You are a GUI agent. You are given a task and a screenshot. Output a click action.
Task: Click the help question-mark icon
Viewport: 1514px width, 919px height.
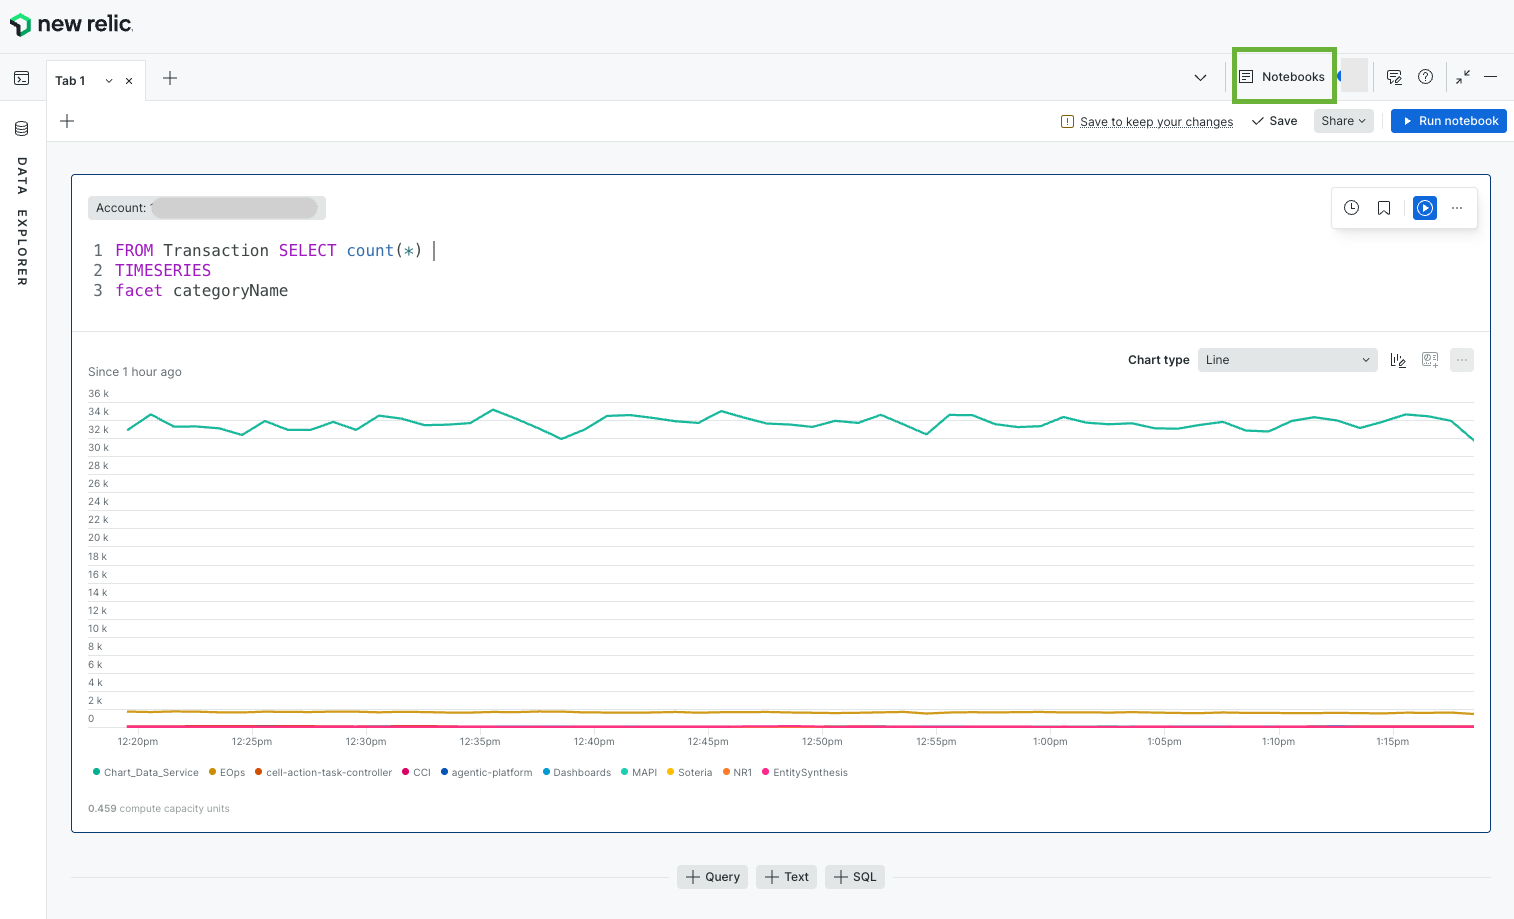point(1425,76)
